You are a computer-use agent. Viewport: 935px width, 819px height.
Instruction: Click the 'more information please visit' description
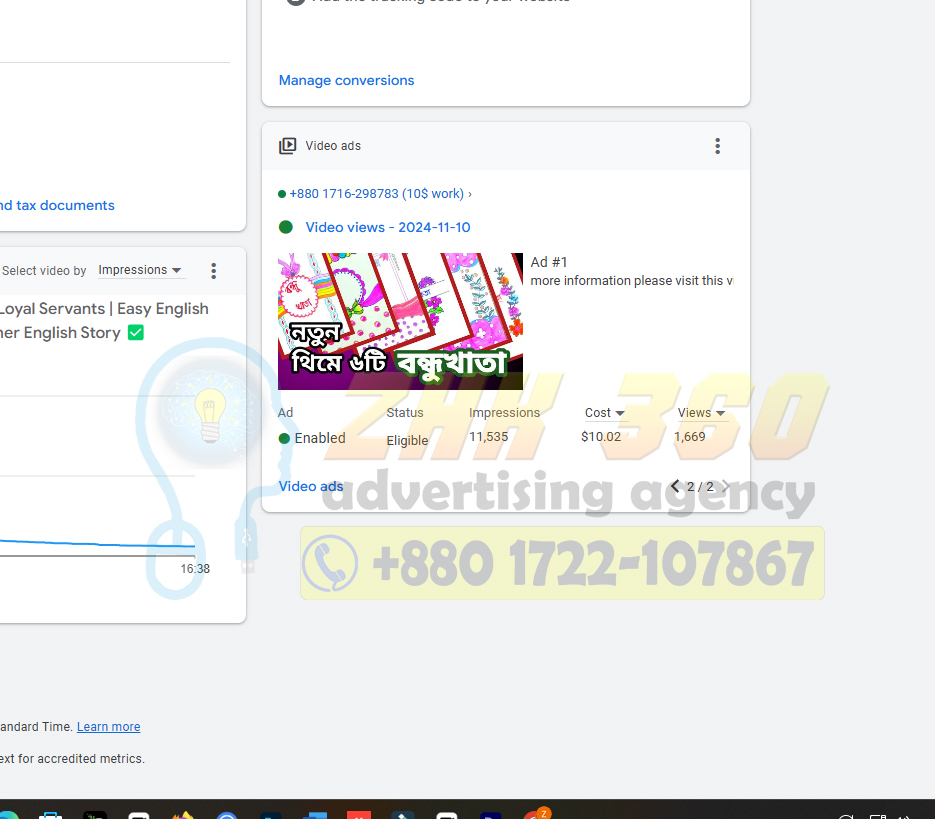tap(631, 280)
